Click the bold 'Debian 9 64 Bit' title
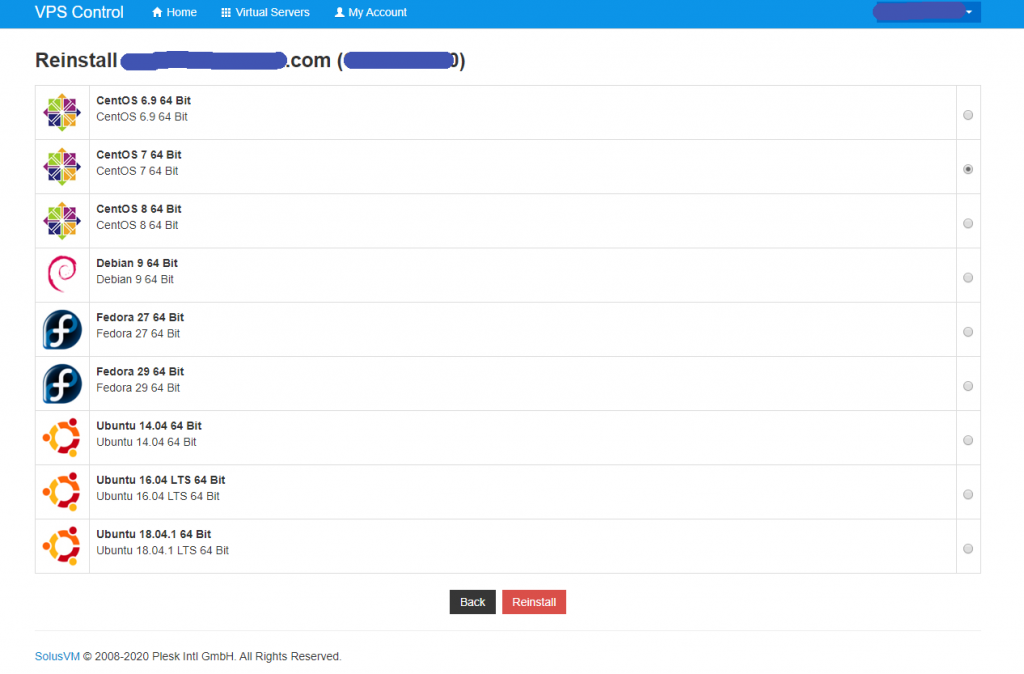Screen dimensions: 1024x674 tap(137, 263)
